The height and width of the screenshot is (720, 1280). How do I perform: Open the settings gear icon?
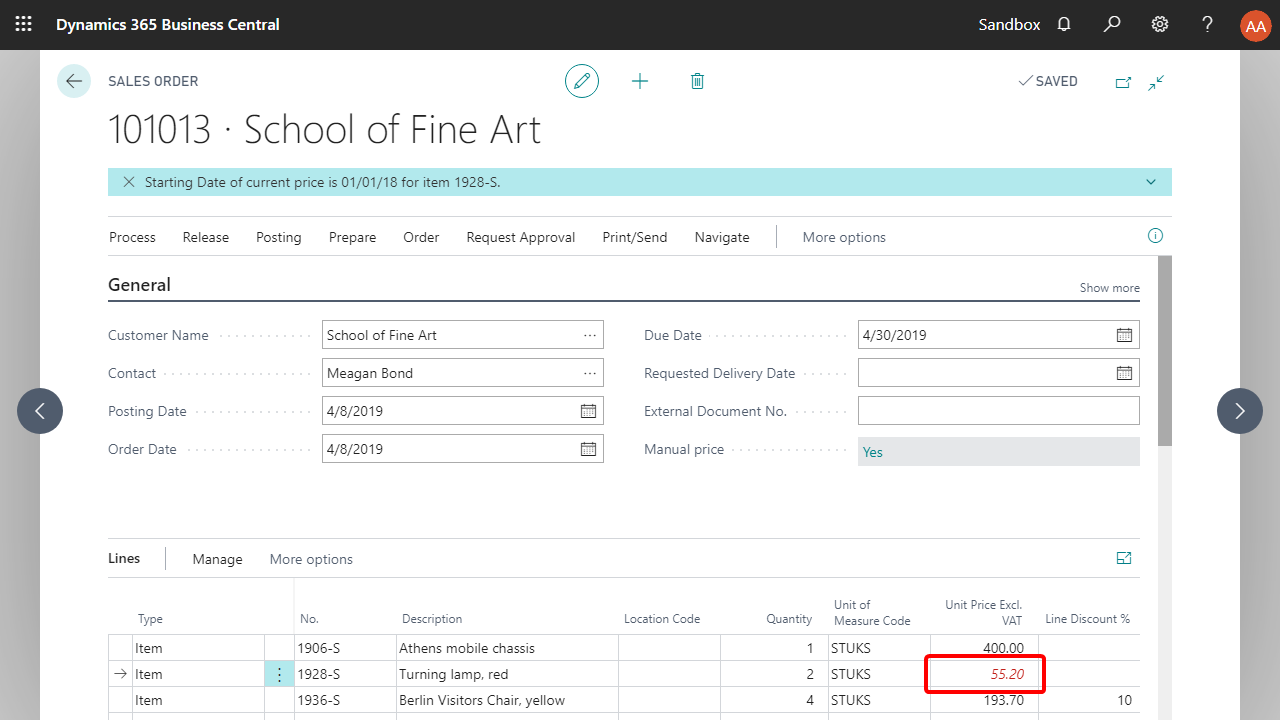tap(1160, 24)
